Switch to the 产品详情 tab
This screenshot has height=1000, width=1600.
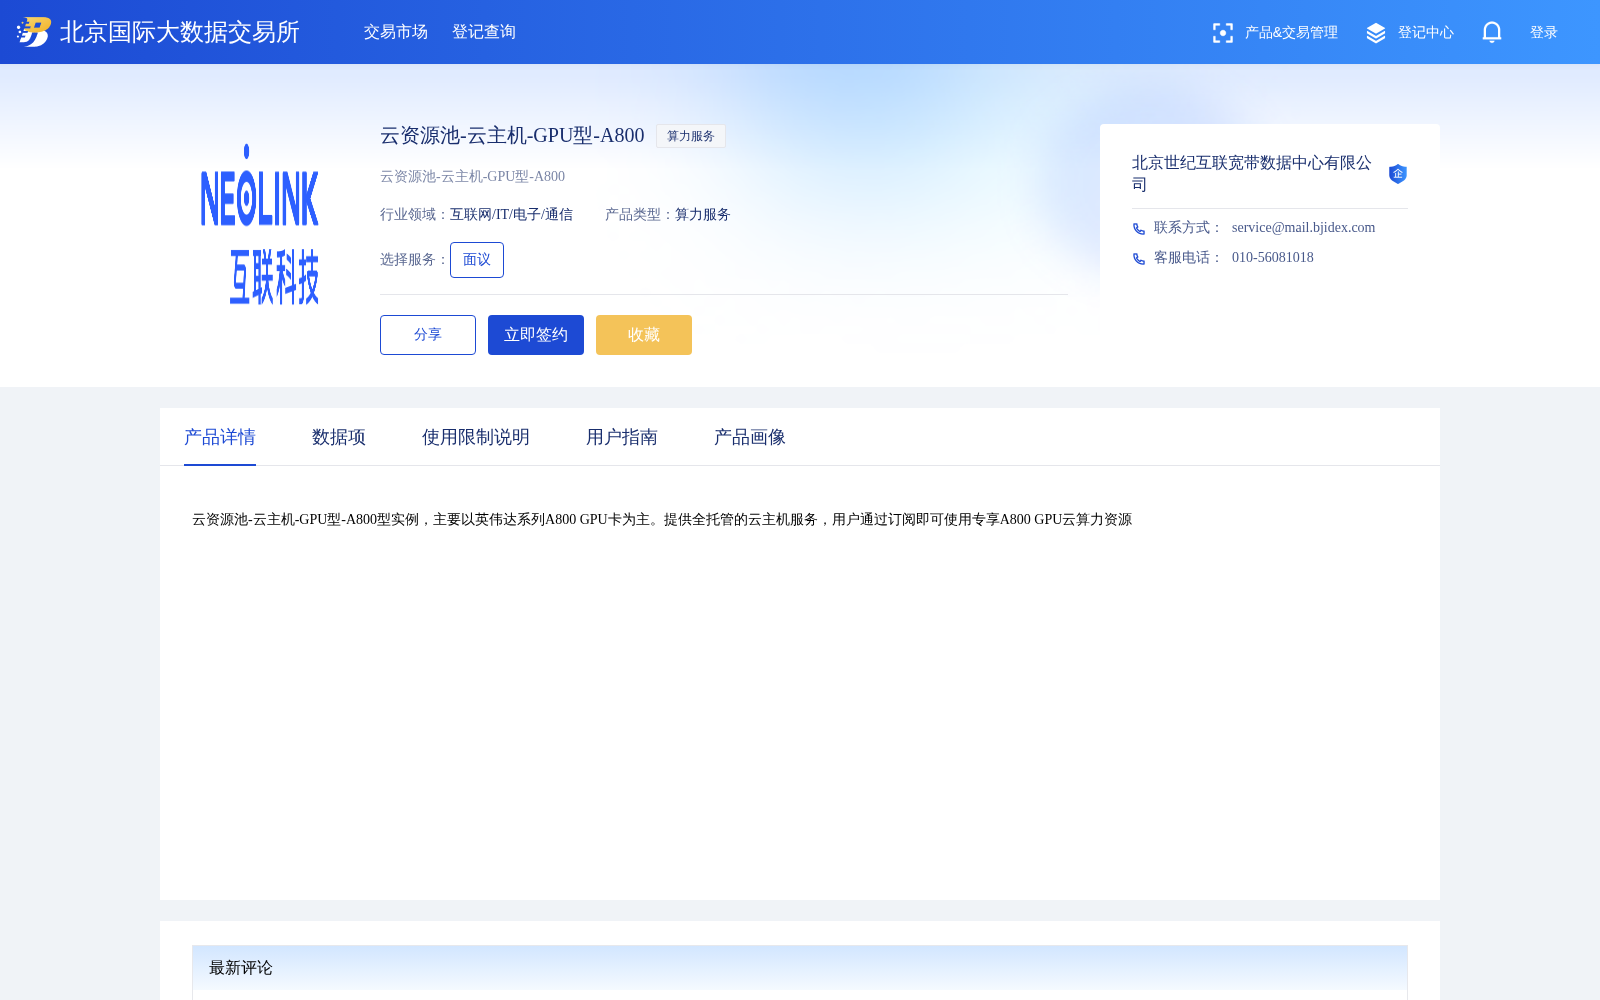220,437
